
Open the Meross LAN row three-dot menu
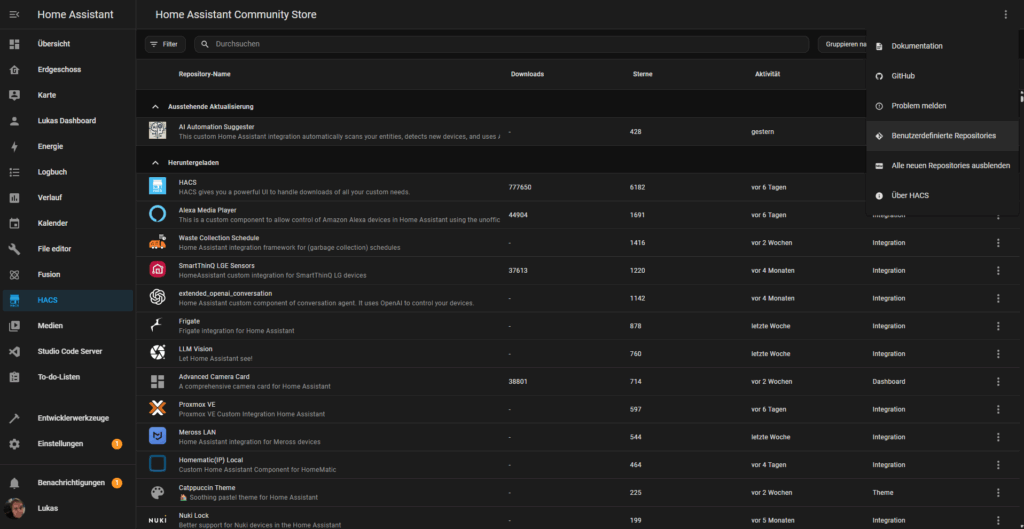[x=998, y=437]
